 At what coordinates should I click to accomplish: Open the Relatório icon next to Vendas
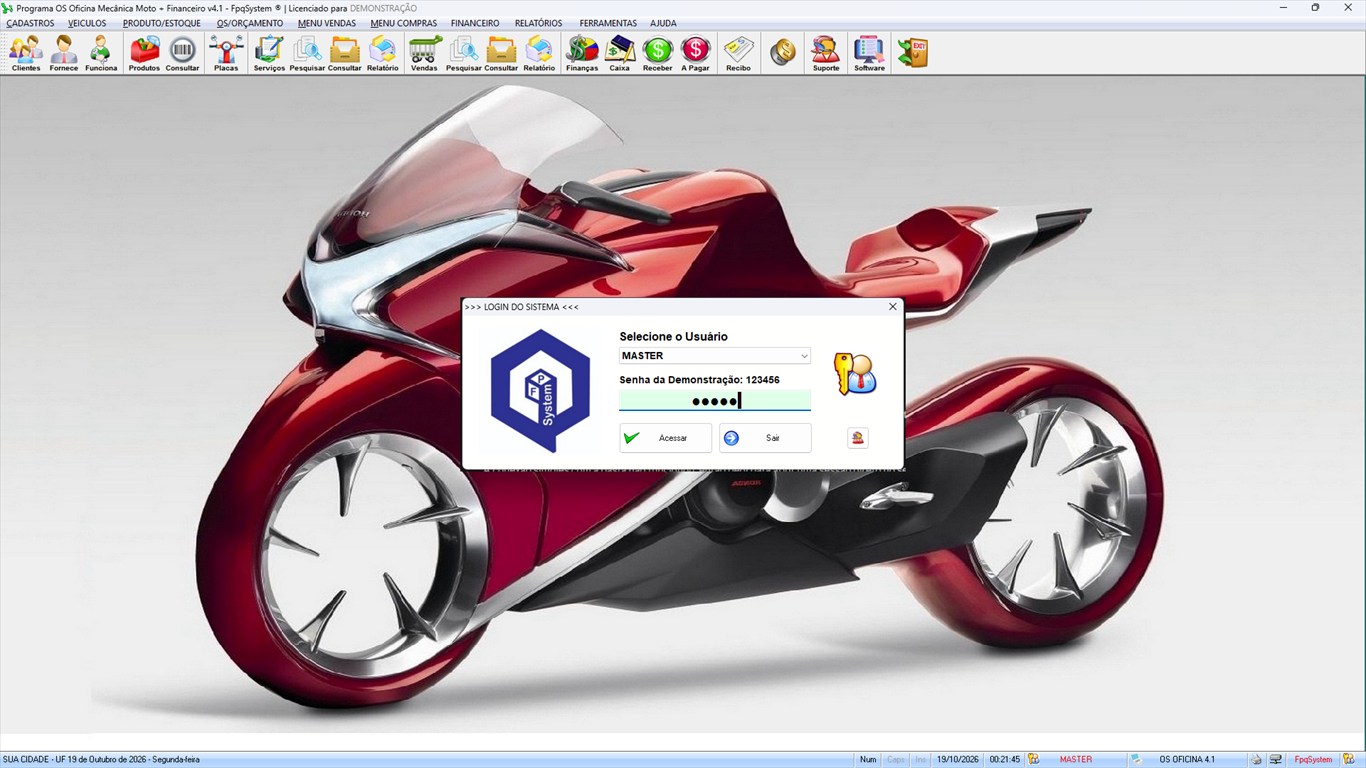(539, 53)
